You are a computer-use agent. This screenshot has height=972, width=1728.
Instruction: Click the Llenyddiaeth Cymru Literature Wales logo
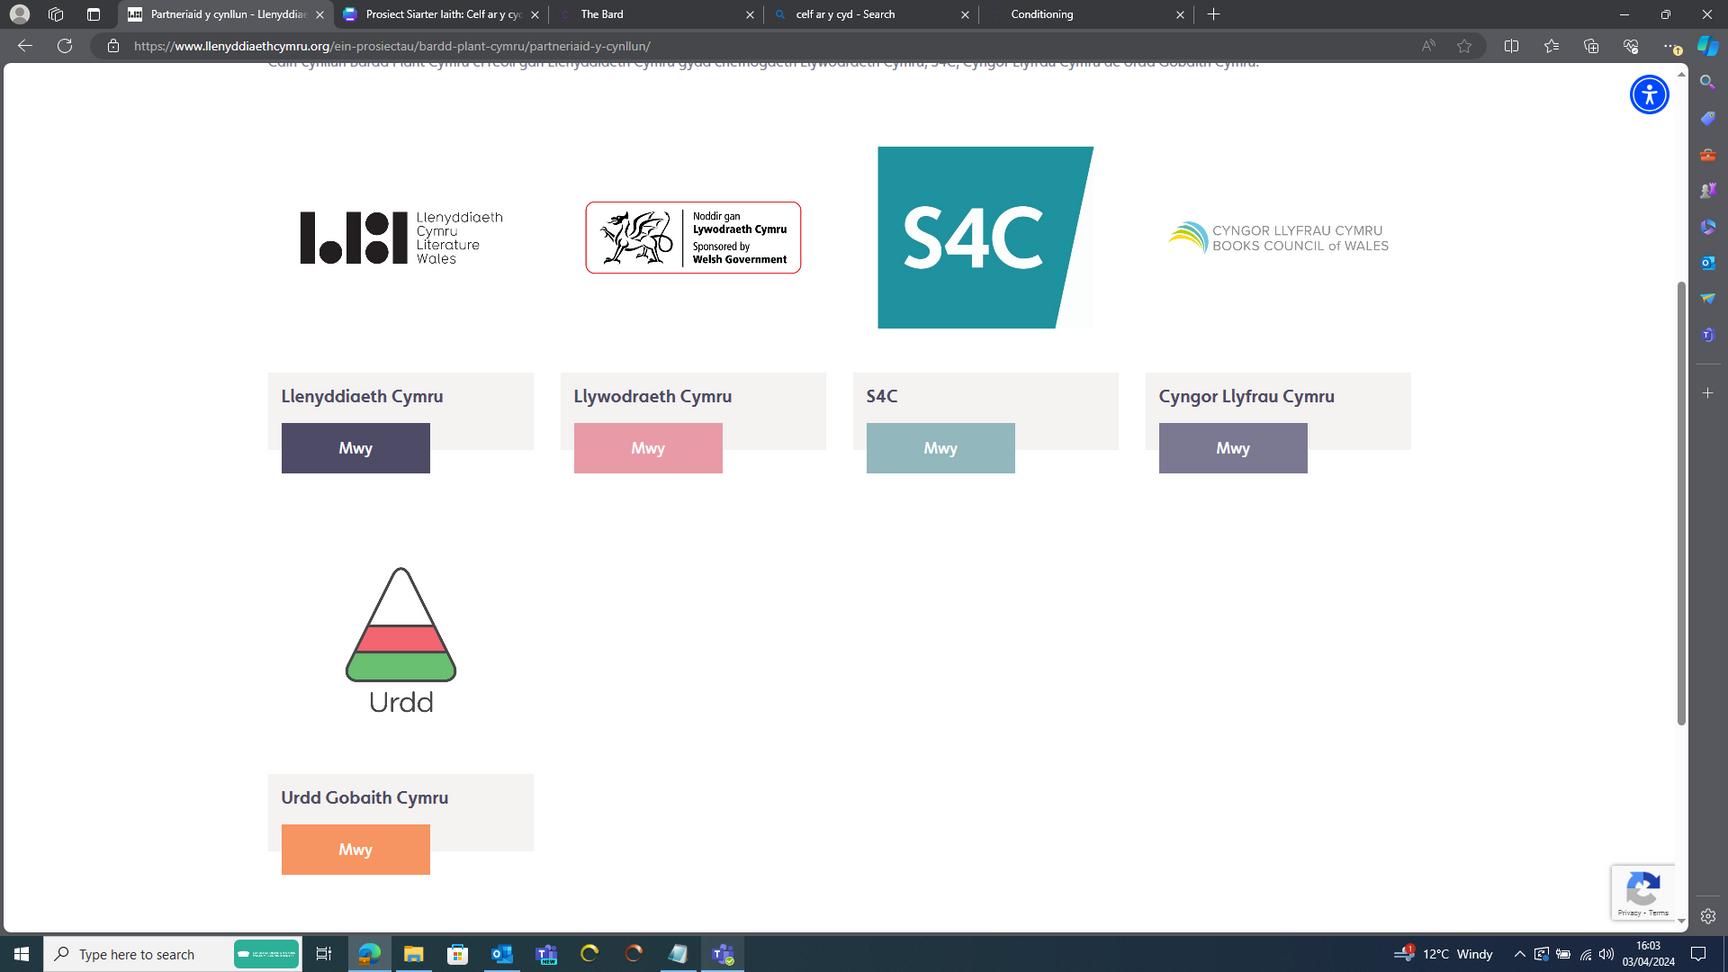(401, 238)
